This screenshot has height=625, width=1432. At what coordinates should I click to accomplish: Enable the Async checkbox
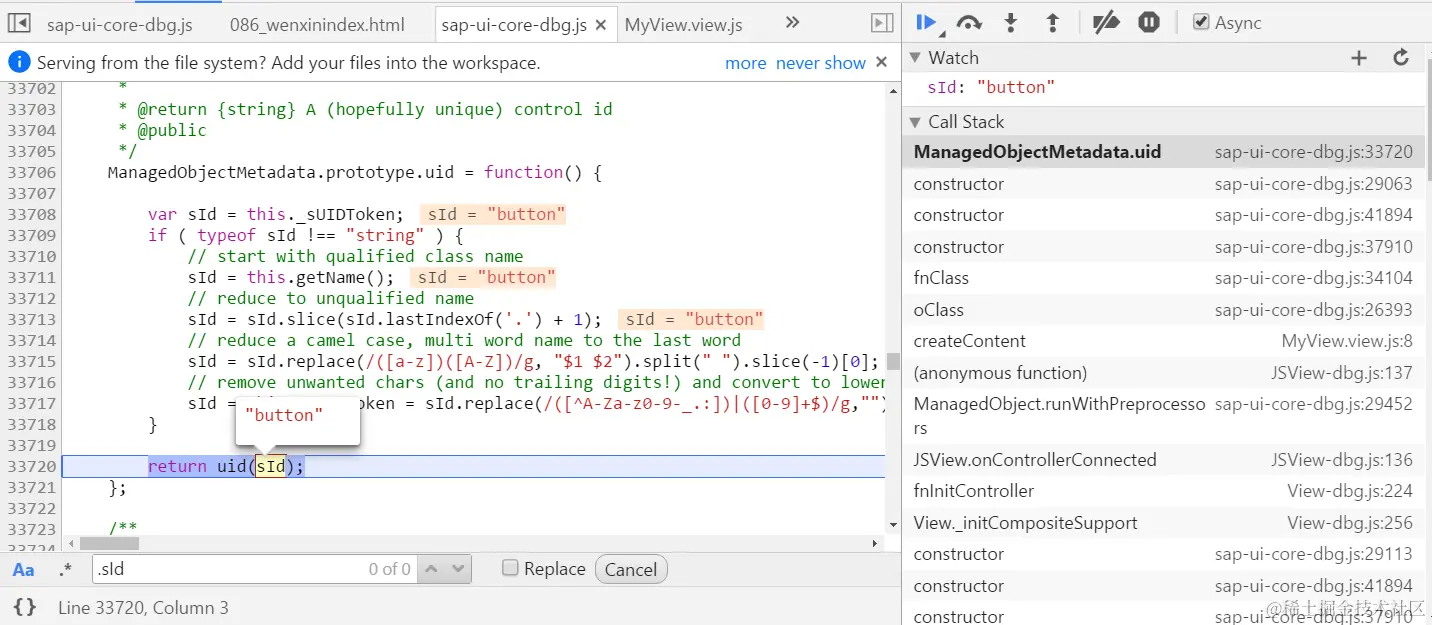1201,22
